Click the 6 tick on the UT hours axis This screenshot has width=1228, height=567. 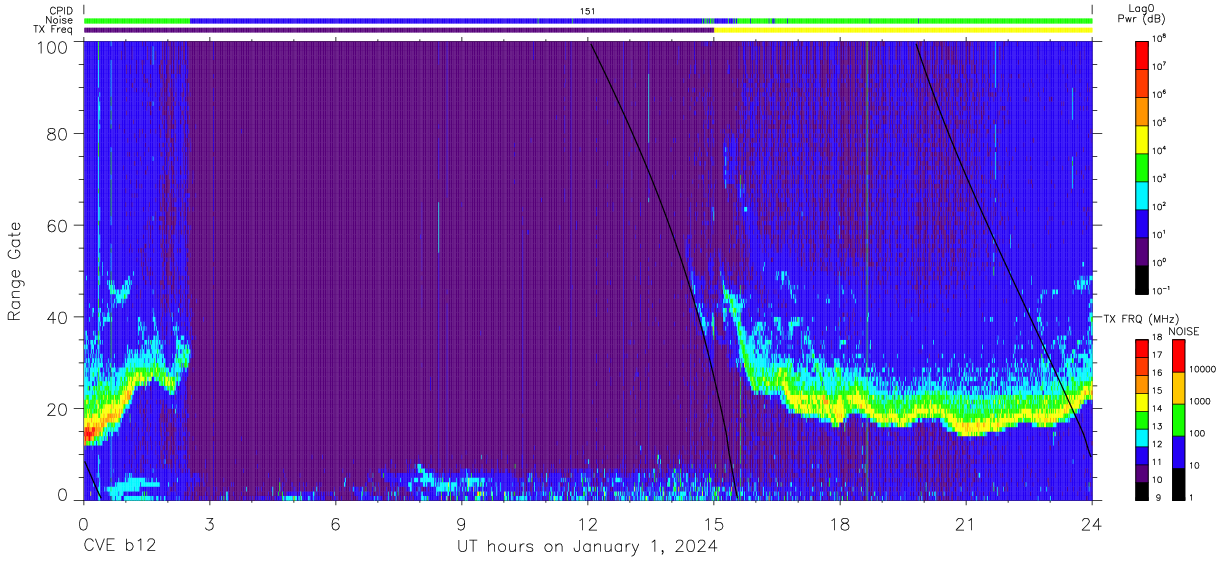tap(335, 524)
